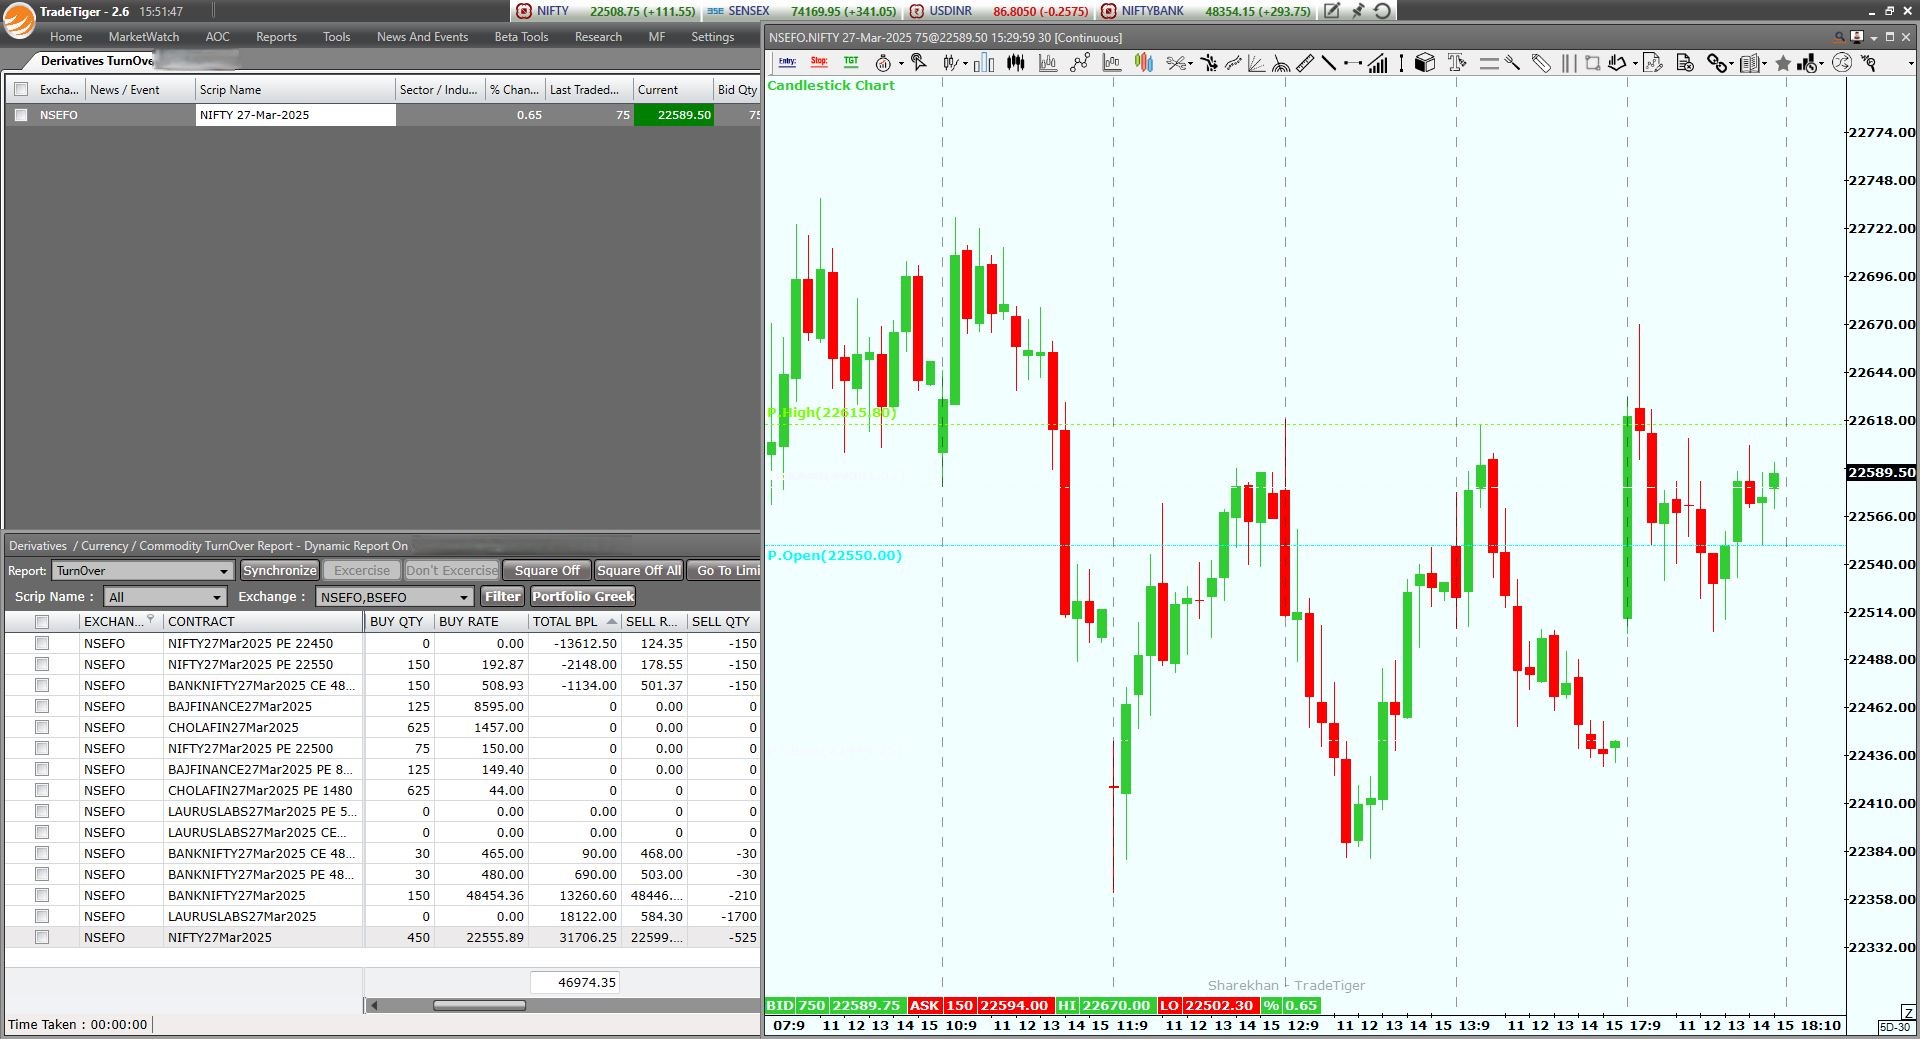Check the NIFTY27Mar2025 PE 22550 row checkbox
Screen dimensions: 1920x1039
coord(42,664)
